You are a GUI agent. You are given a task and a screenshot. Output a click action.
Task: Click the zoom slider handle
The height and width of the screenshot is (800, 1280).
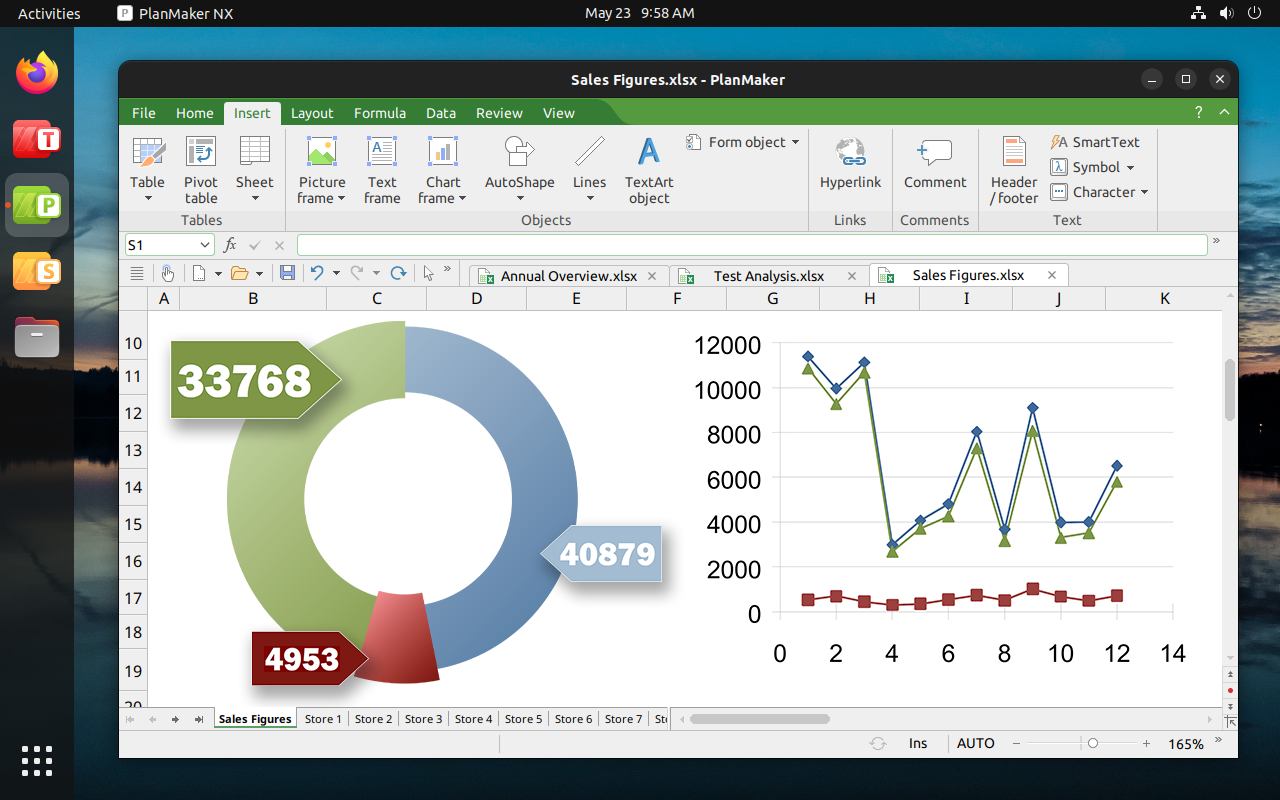tap(1093, 743)
